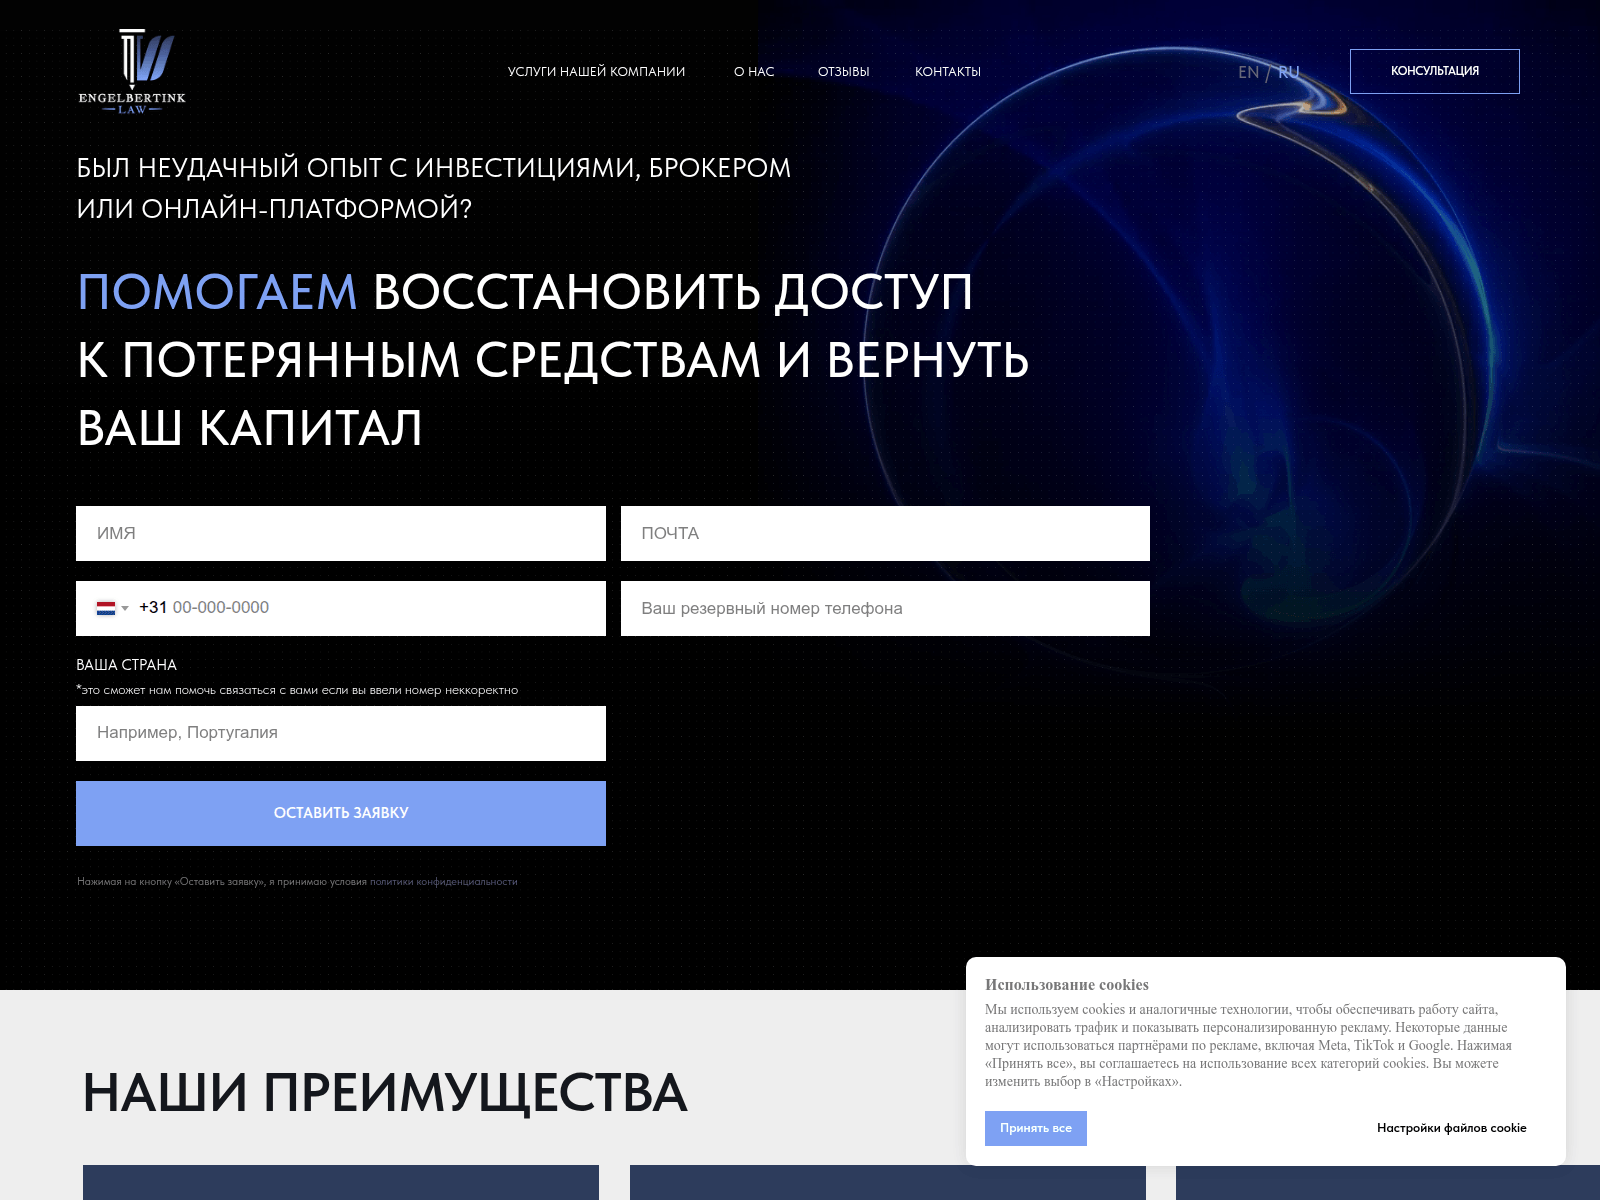
Task: Accept cookies with Принять все
Action: pyautogui.click(x=1035, y=1128)
